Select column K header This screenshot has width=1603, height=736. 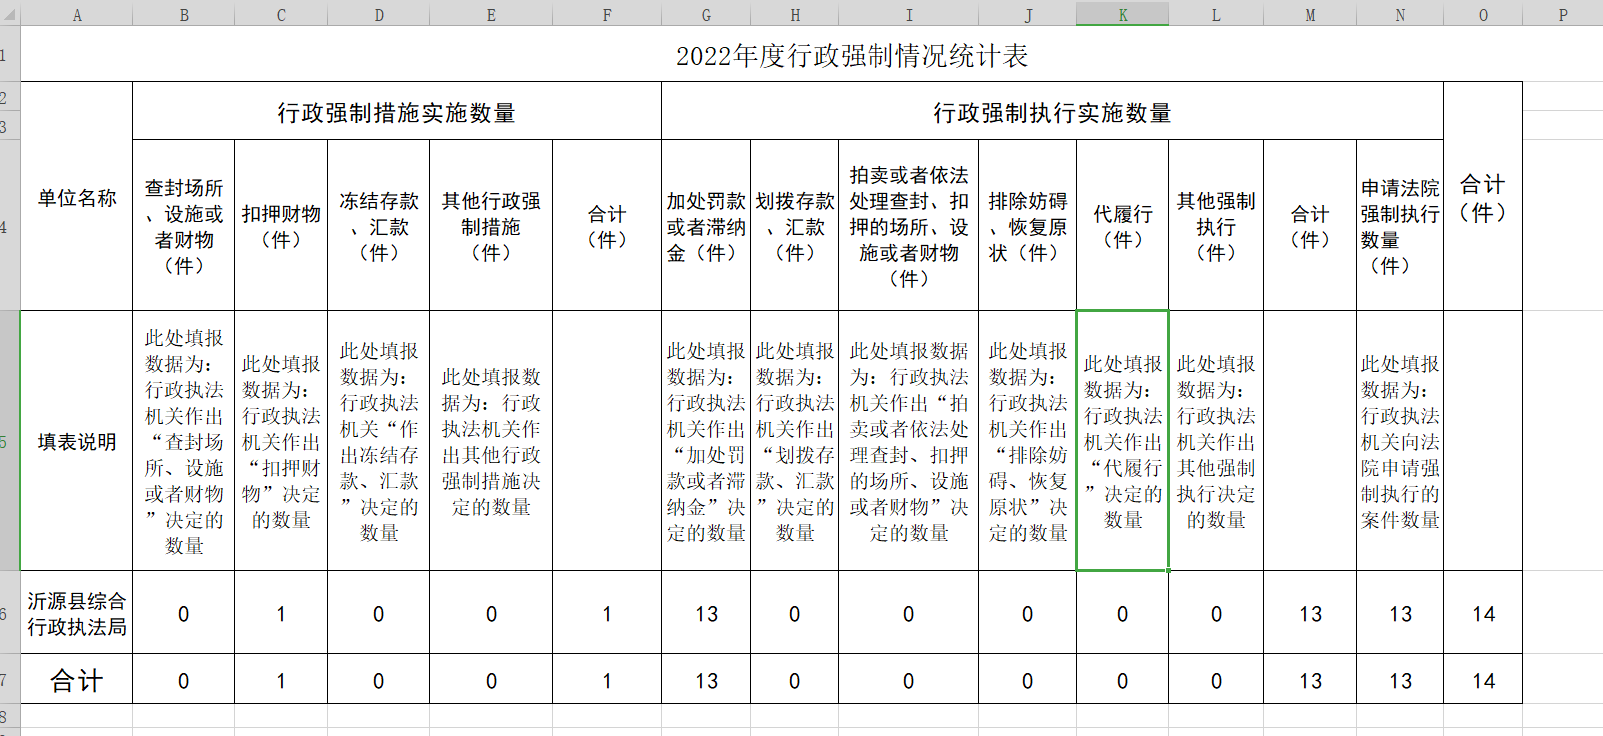point(1122,14)
